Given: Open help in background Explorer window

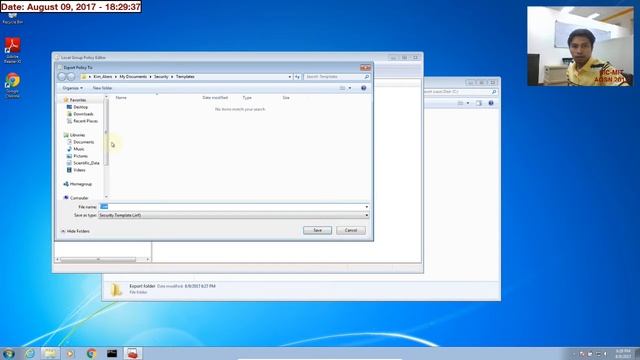Looking at the screenshot, I should pos(491,103).
